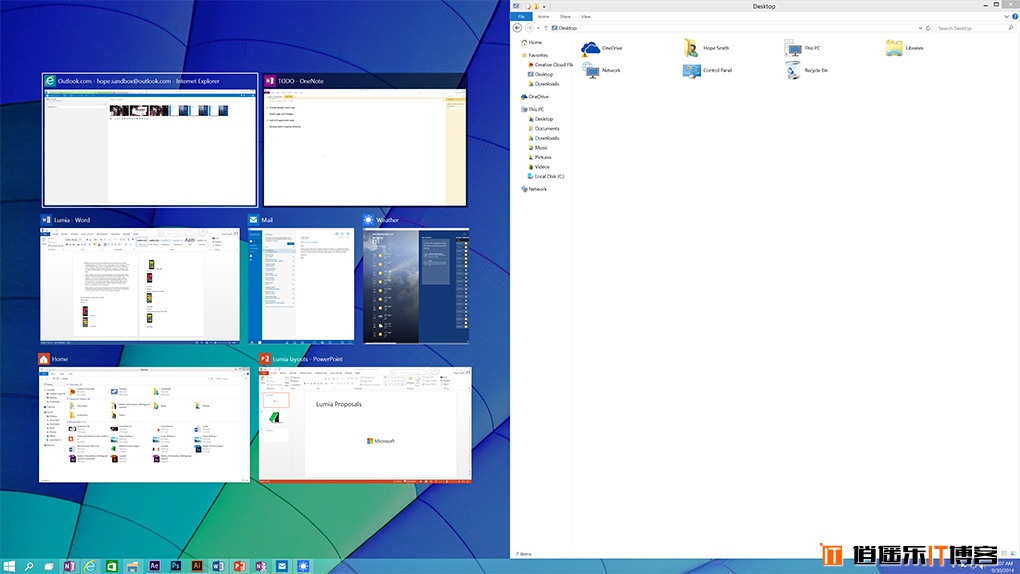This screenshot has width=1020, height=574.
Task: Expand the address bar history dropdown
Action: (x=920, y=28)
